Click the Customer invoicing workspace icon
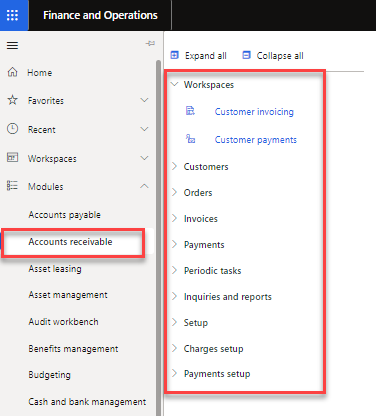 pos(190,111)
